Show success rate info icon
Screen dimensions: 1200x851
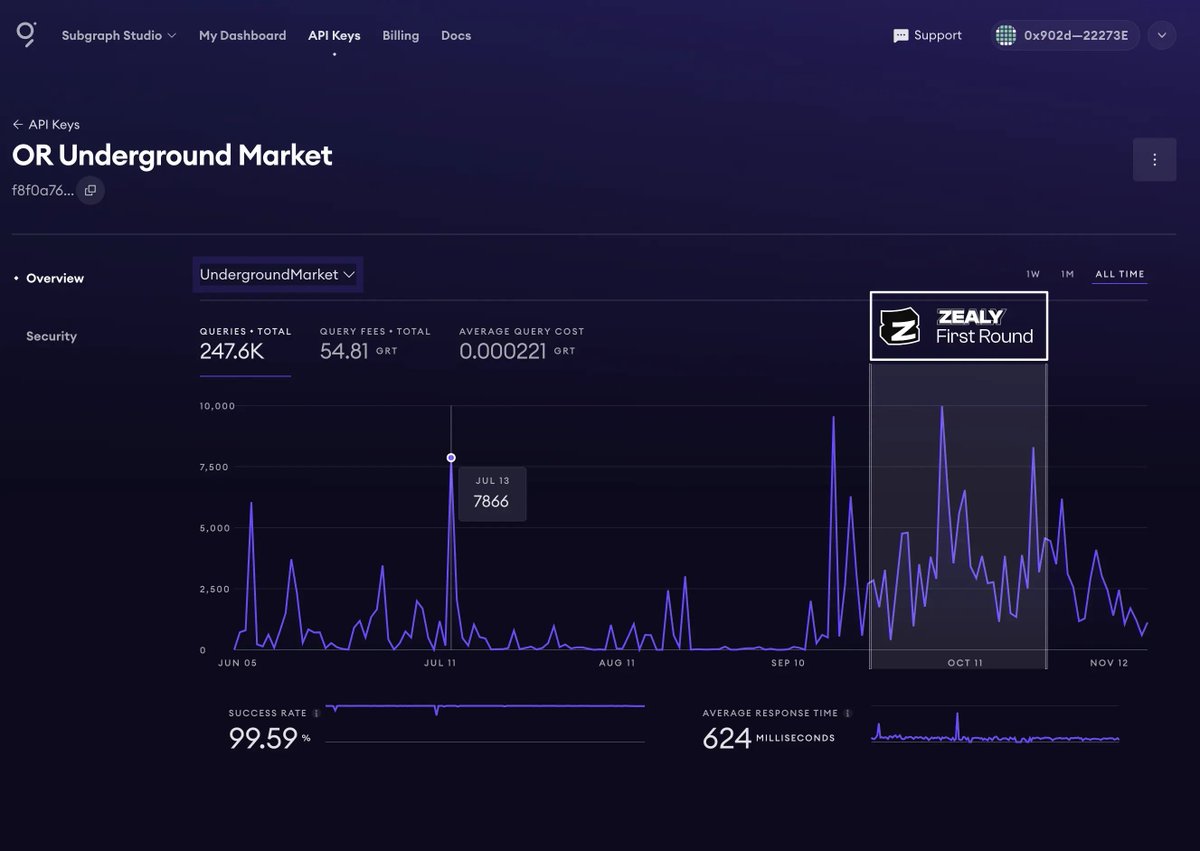pos(316,714)
